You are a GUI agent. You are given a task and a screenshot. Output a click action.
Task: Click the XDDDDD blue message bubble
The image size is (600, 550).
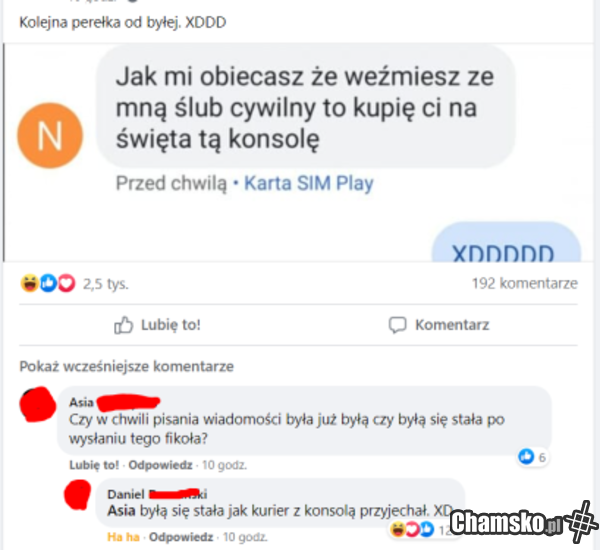(x=506, y=242)
